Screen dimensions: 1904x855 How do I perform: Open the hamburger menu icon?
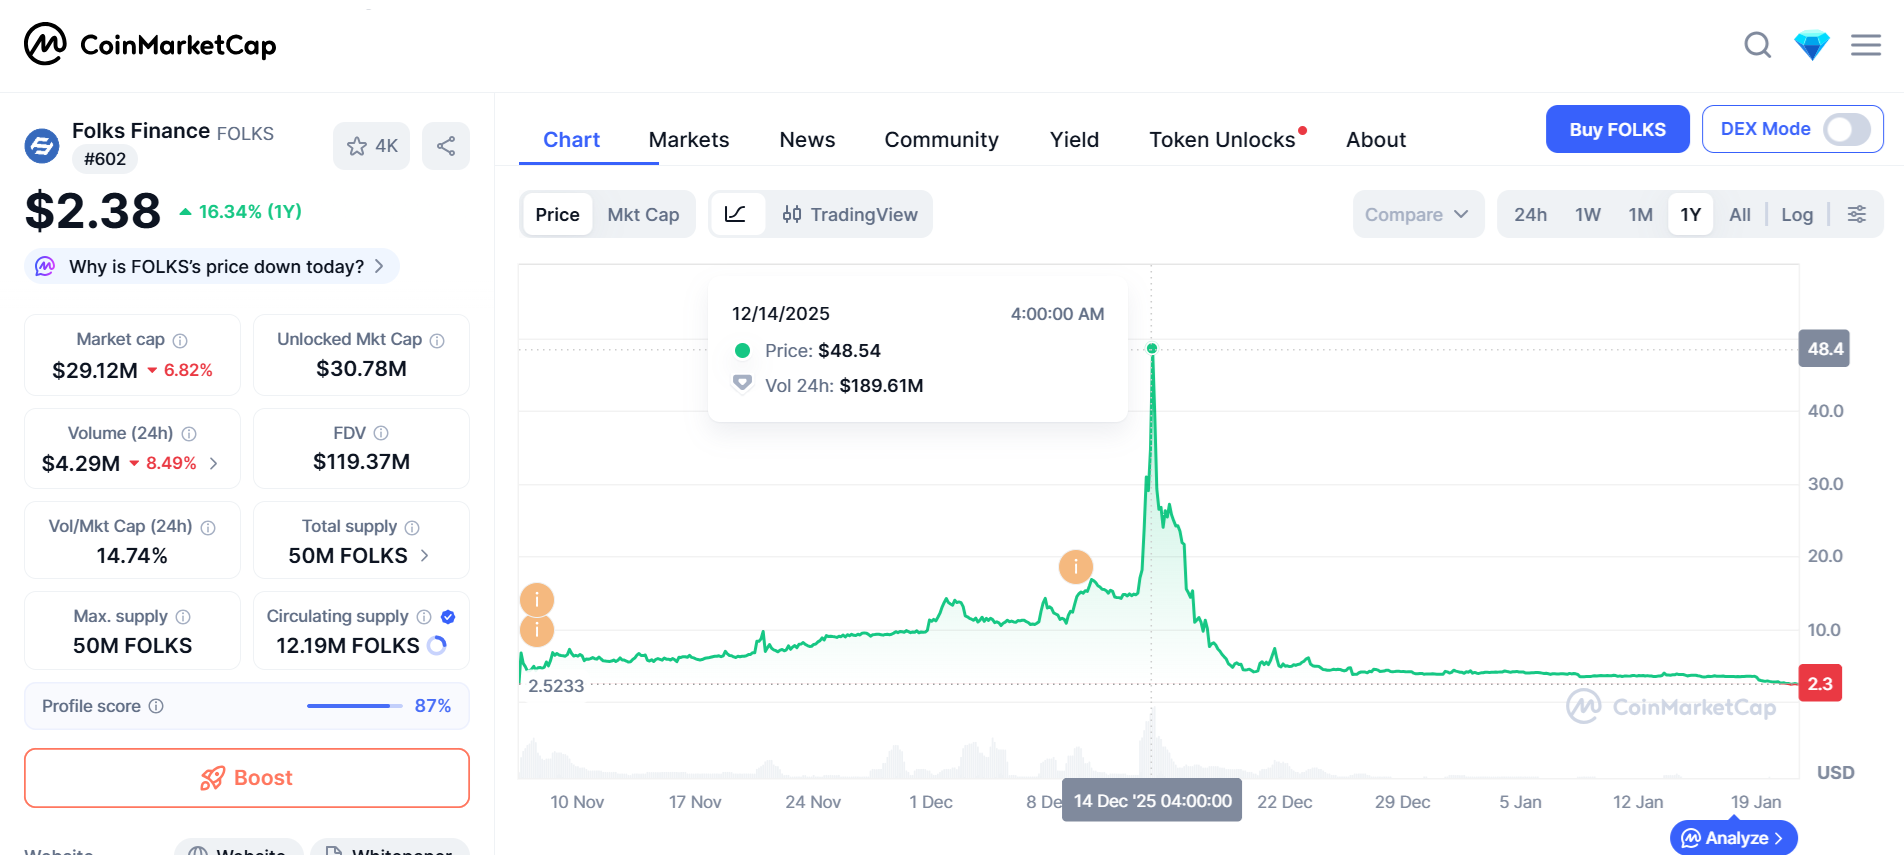1865,45
